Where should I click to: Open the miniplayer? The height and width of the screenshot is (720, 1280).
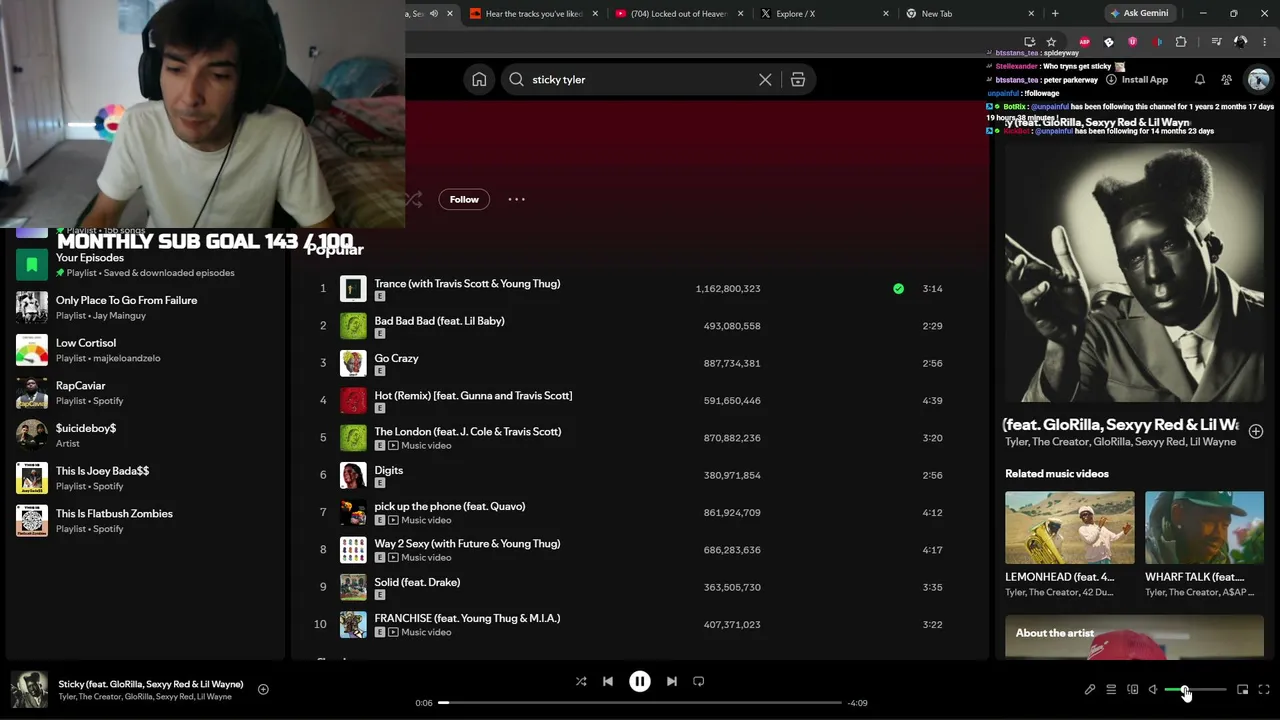point(1243,689)
